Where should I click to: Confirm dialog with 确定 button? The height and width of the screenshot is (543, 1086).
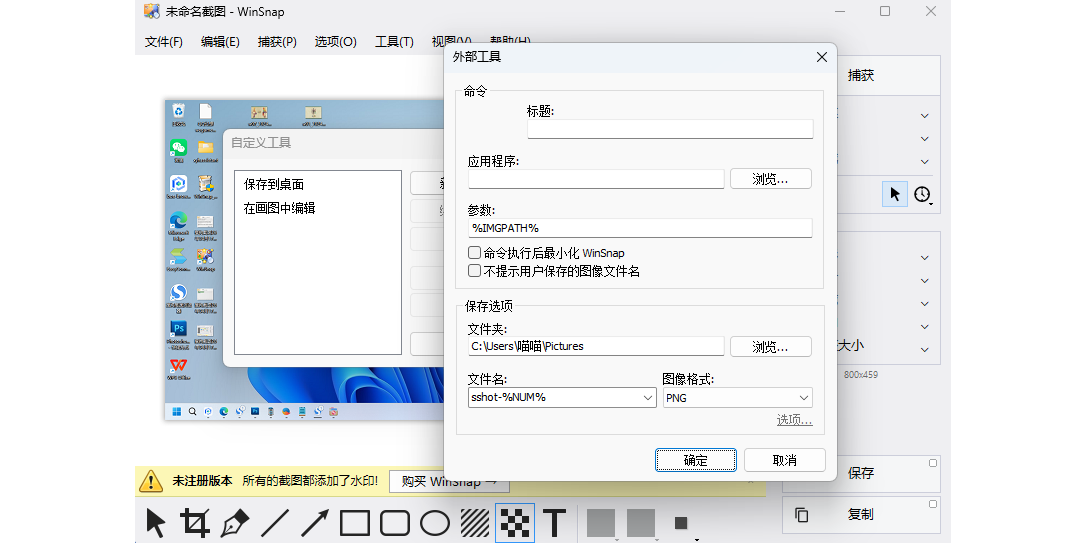[695, 460]
